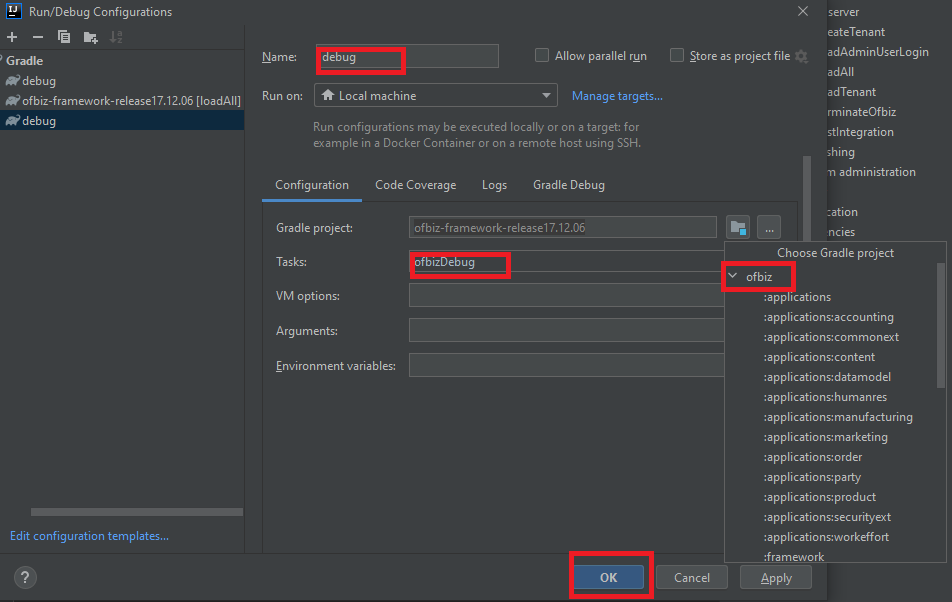Viewport: 952px width, 602px height.
Task: Open the Code Coverage tab
Action: [x=415, y=185]
